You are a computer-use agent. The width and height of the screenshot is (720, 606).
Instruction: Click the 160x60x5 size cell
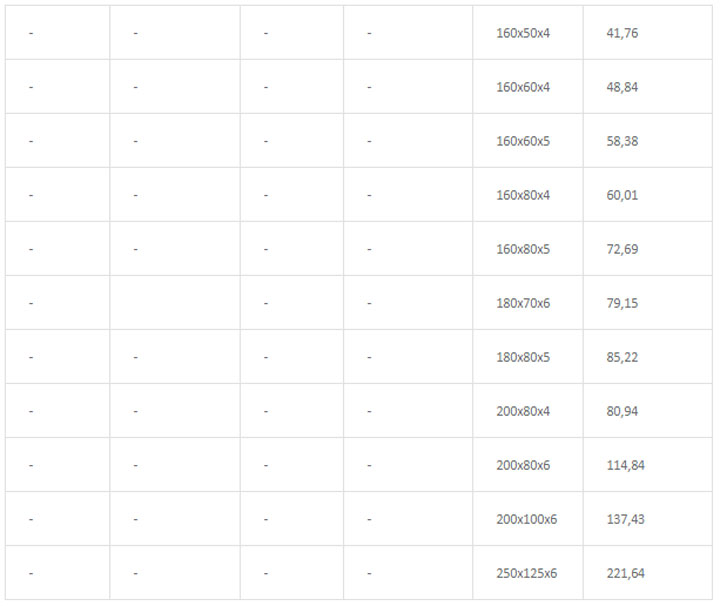(x=523, y=141)
